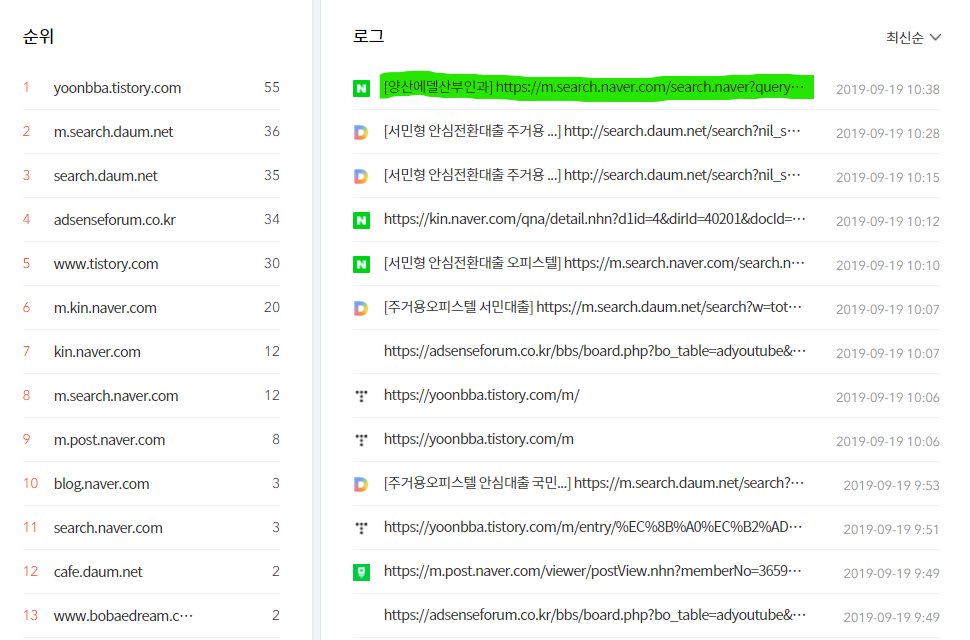Viewport: 970px width, 640px height.
Task: Click Naver Post icon beside m.post.naver.com entry
Action: click(x=361, y=572)
